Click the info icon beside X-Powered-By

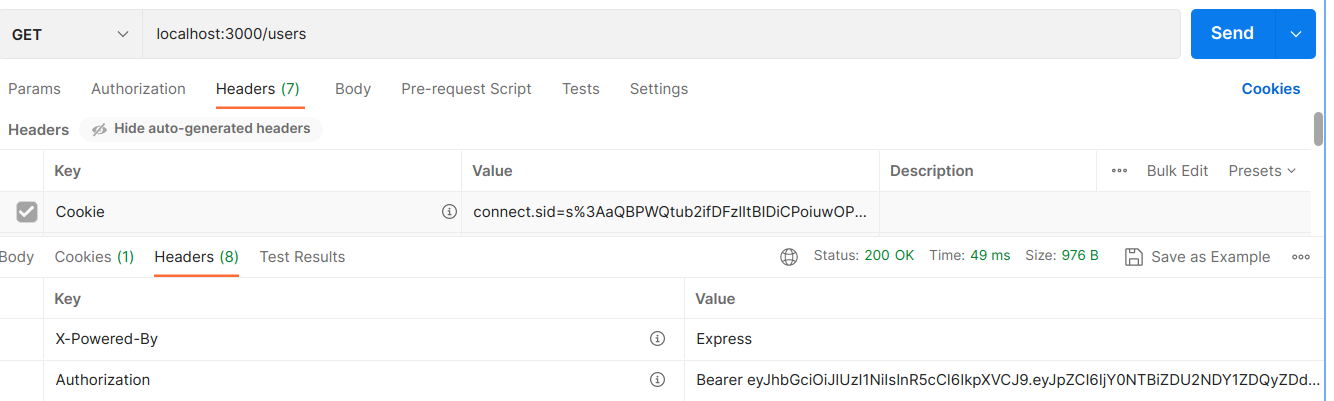click(x=657, y=339)
